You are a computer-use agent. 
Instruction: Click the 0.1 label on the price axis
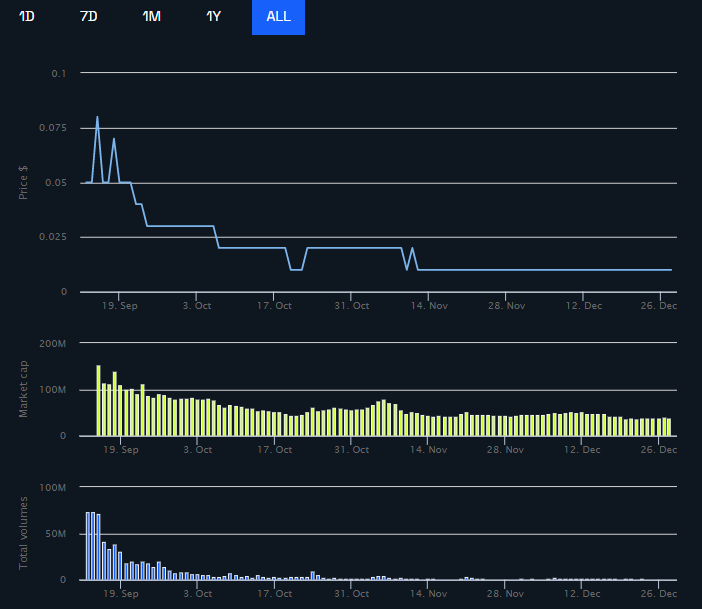pyautogui.click(x=59, y=74)
